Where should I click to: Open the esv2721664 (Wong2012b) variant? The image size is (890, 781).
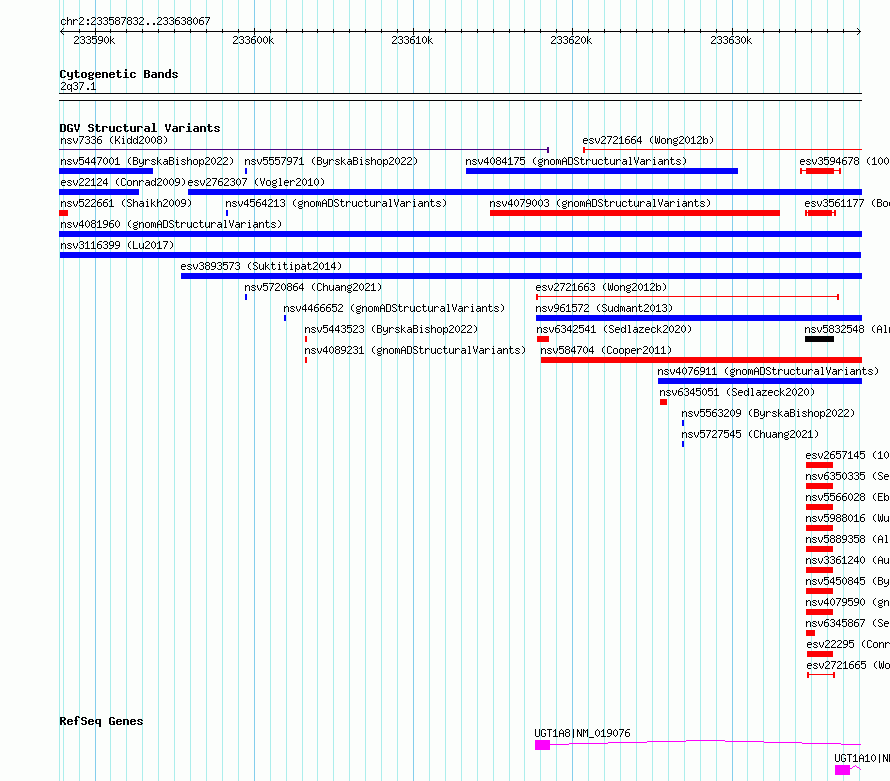[648, 140]
